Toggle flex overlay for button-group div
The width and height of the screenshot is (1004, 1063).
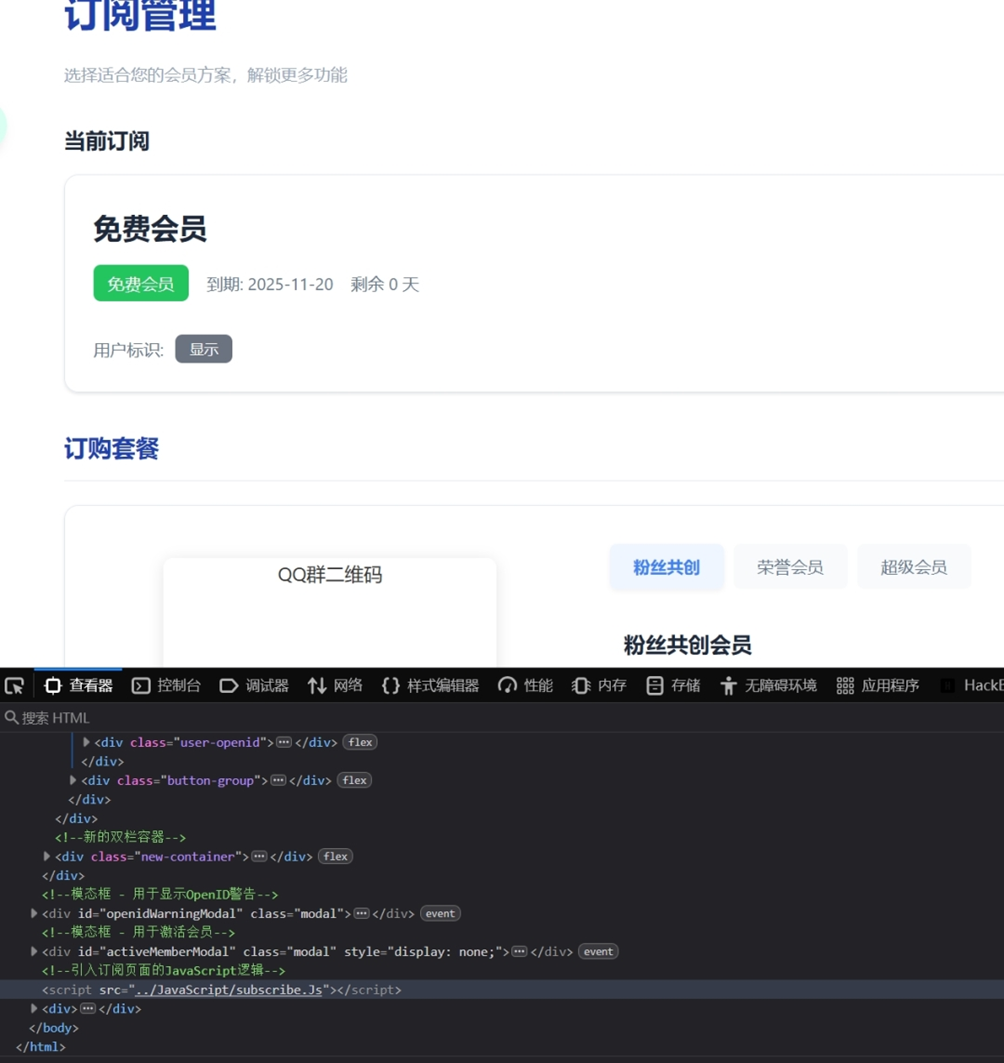point(354,780)
